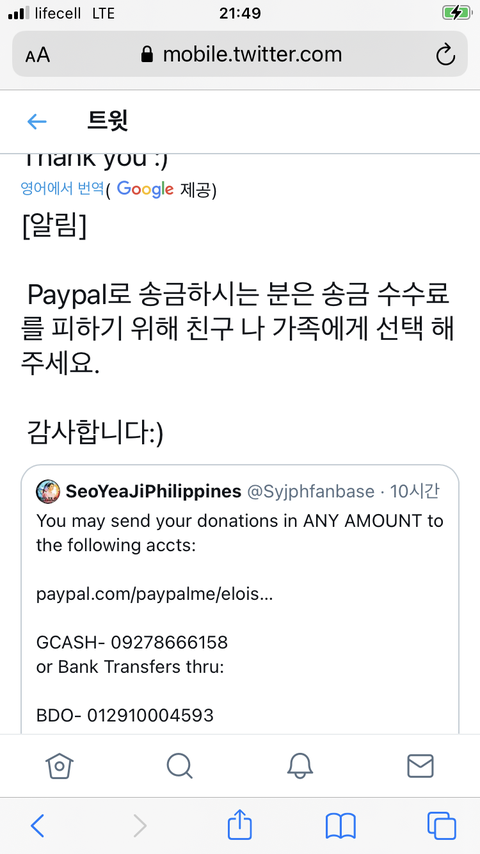
Task: Open the Safari bookmarks book icon
Action: pos(341,826)
